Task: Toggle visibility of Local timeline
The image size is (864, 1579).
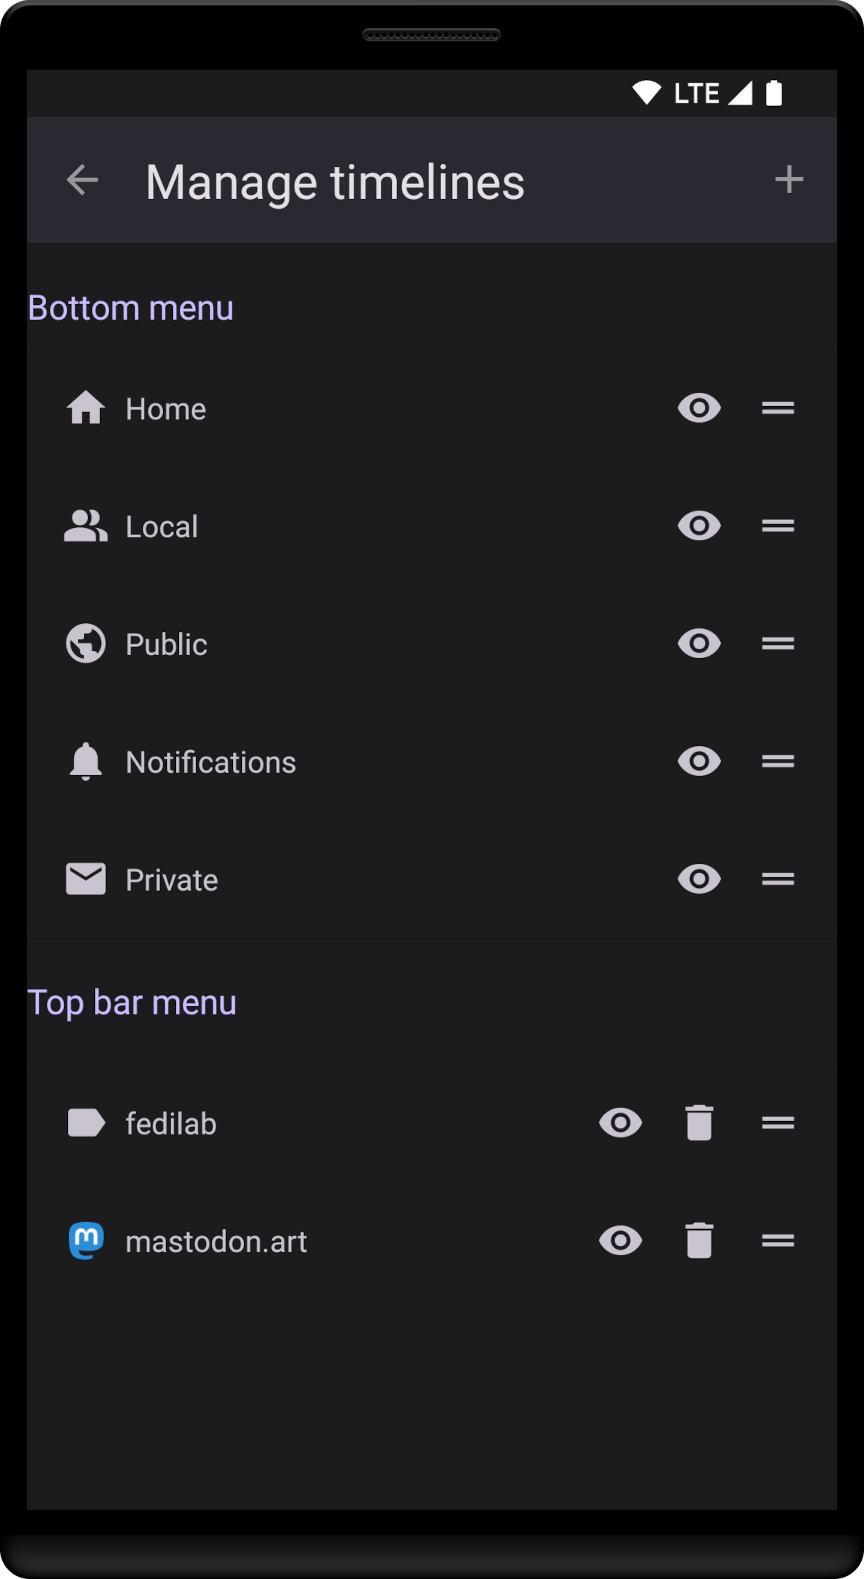Action: pyautogui.click(x=699, y=526)
